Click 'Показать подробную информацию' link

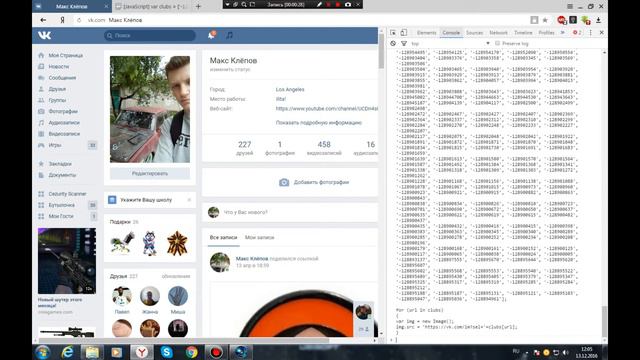tap(319, 122)
